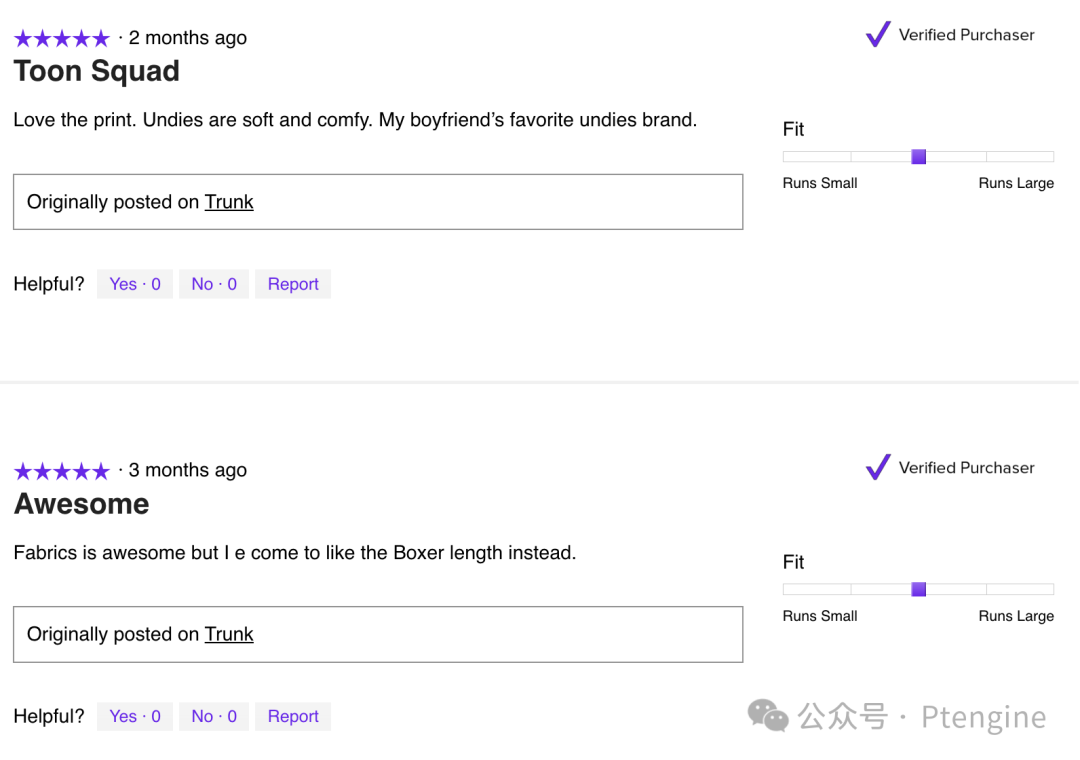Vote No on the Awesome review
The image size is (1080, 760).
(x=214, y=716)
